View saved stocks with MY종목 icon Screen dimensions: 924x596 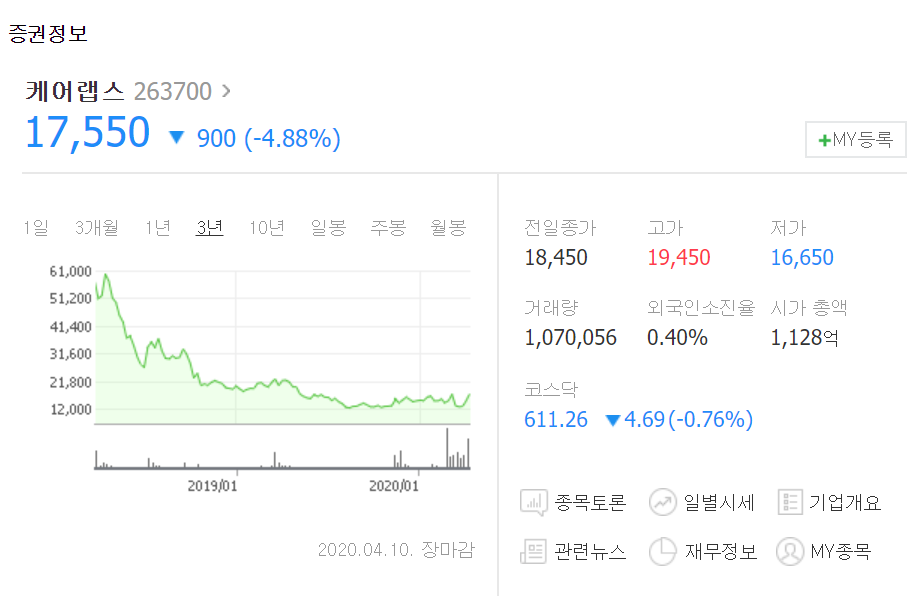789,551
